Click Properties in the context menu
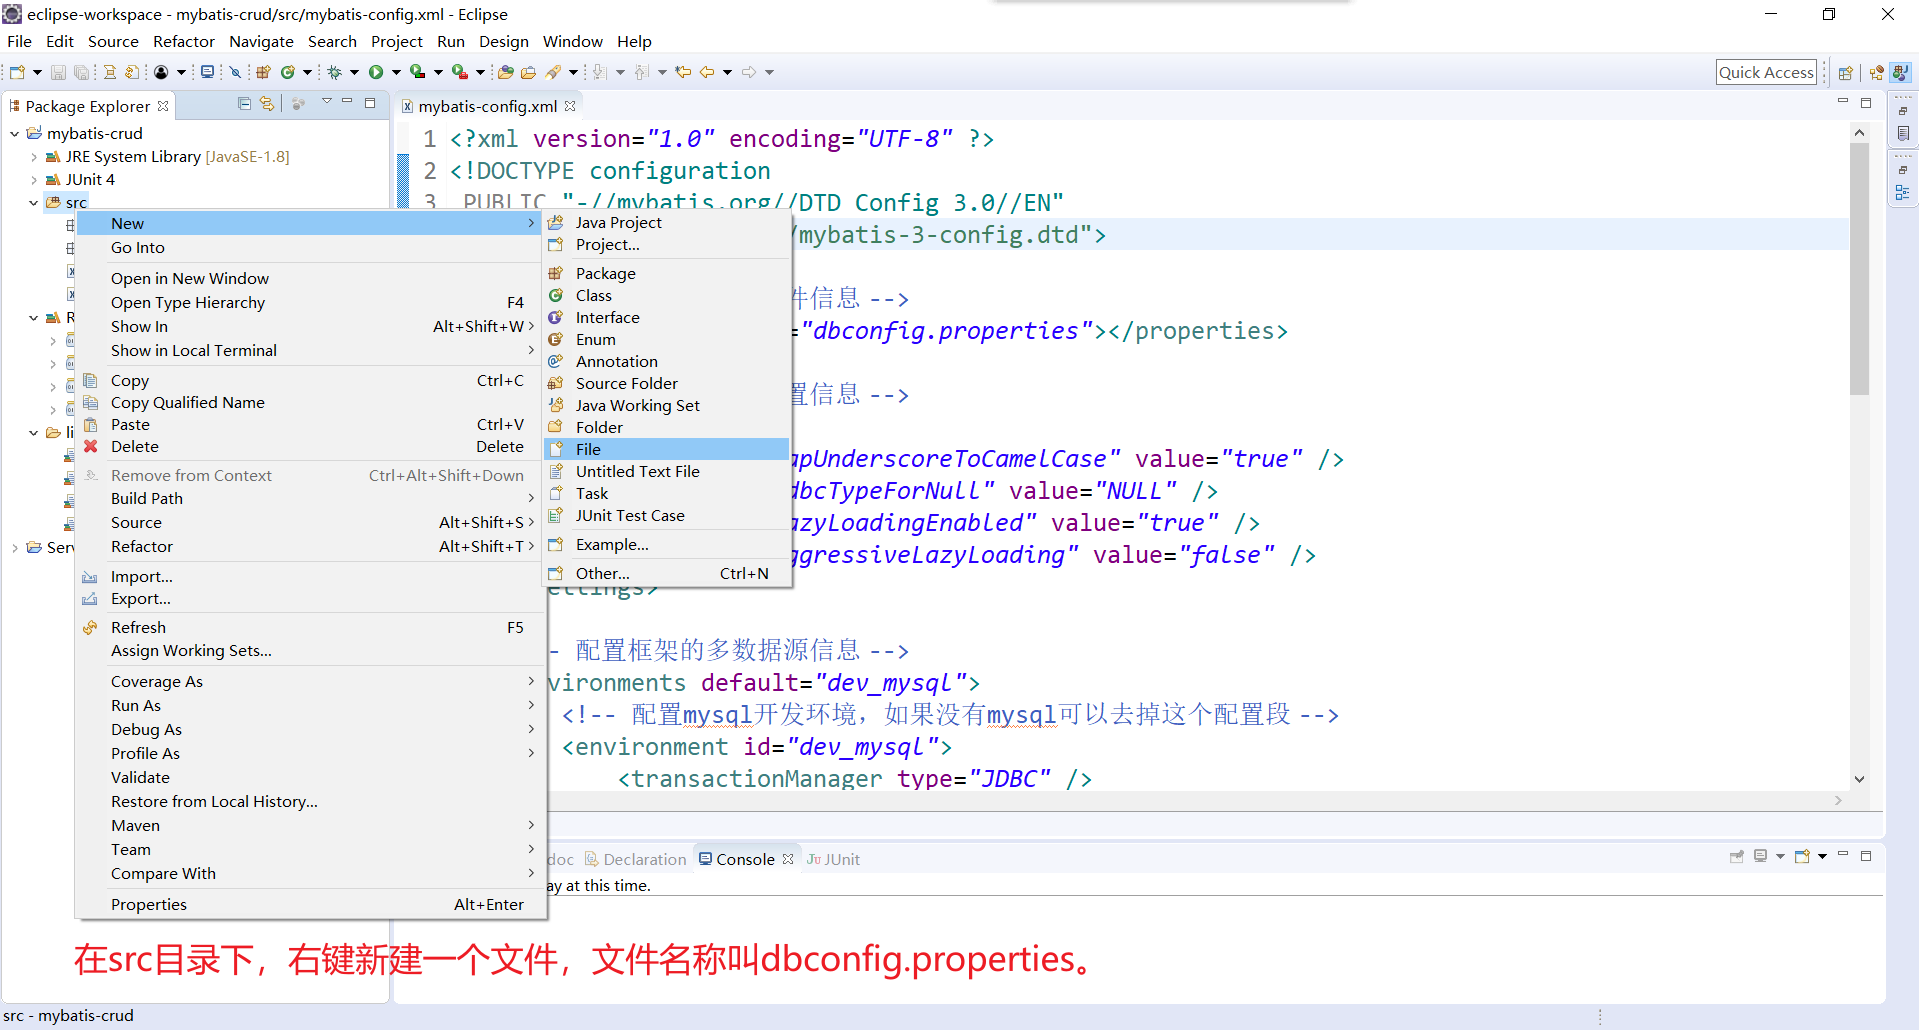The height and width of the screenshot is (1030, 1919). point(311,904)
